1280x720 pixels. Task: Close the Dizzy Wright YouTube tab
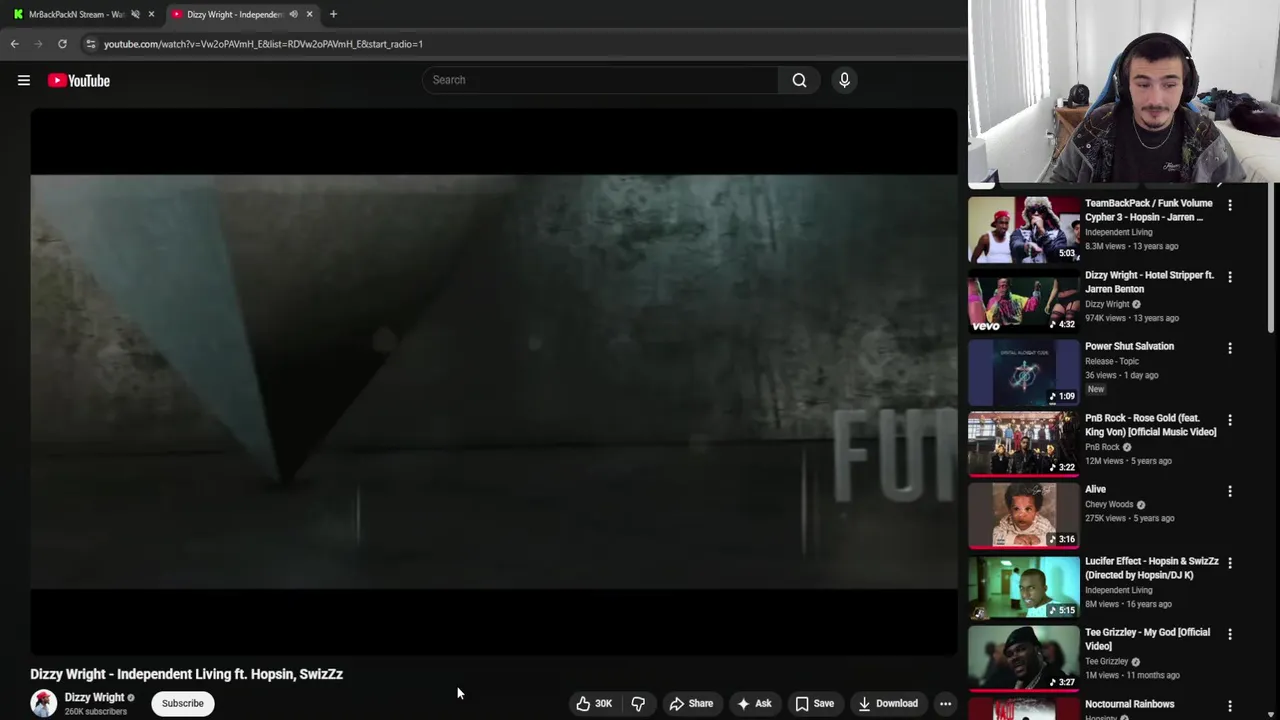point(309,14)
